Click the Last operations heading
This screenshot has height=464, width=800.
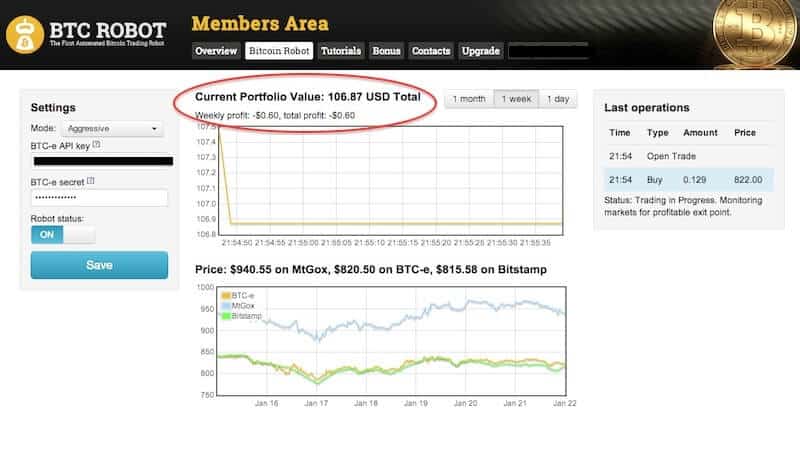click(x=646, y=108)
